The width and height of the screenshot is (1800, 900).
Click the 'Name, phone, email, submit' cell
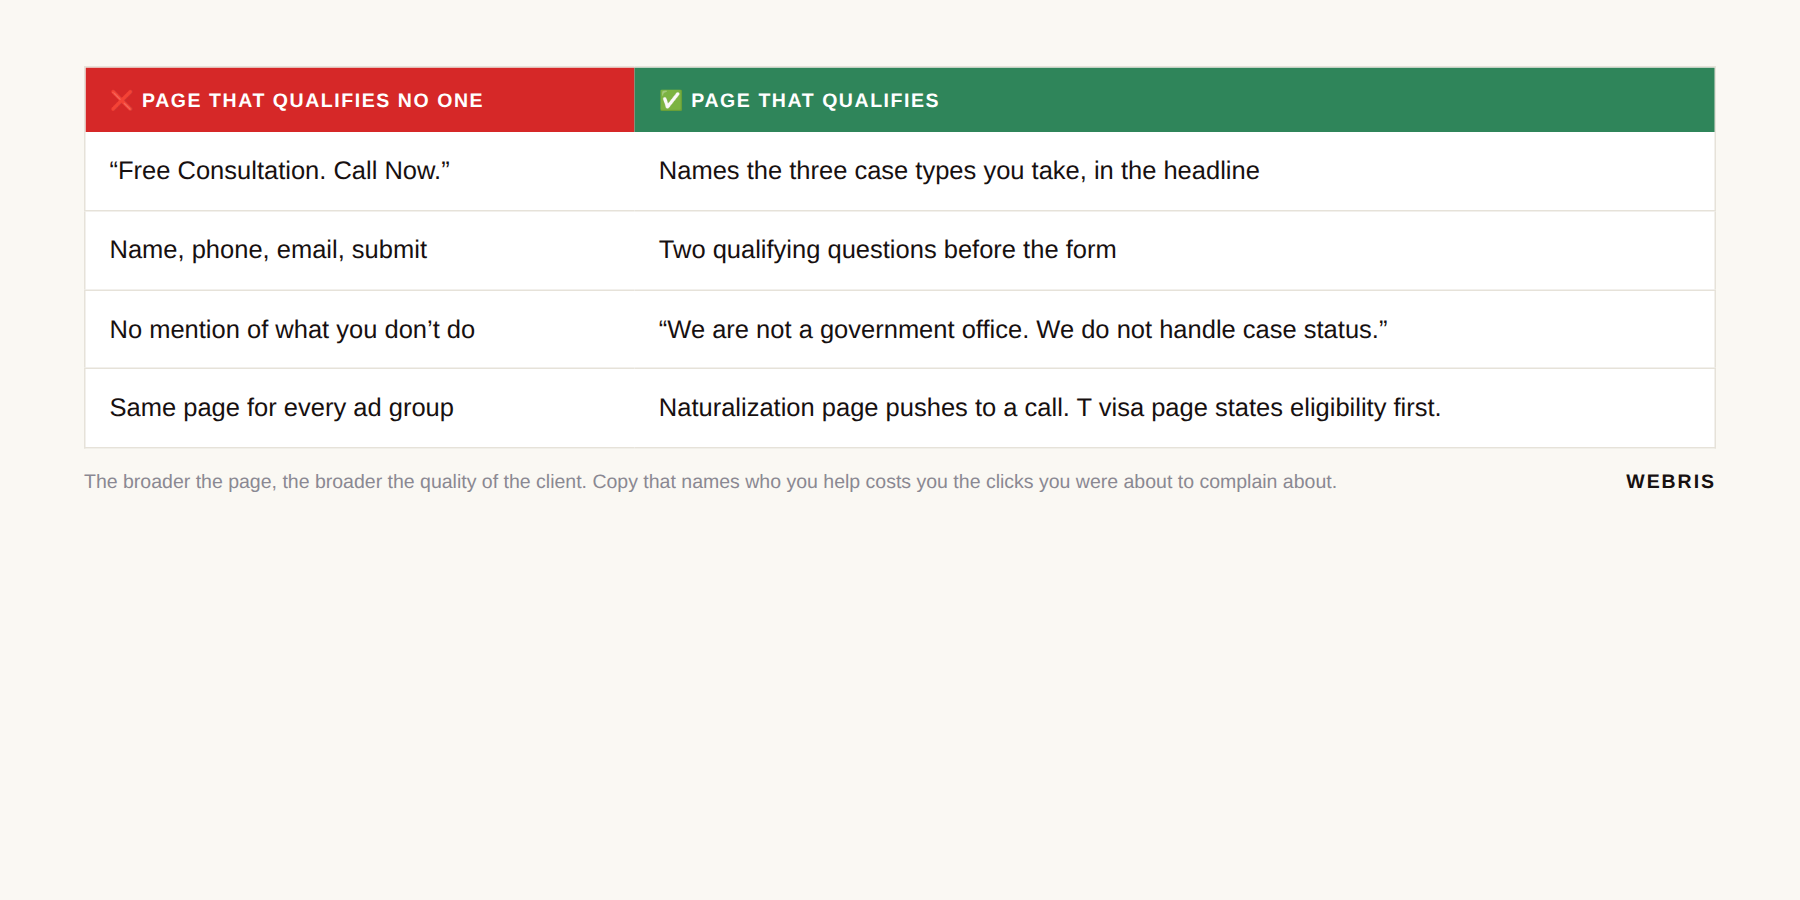click(x=360, y=250)
